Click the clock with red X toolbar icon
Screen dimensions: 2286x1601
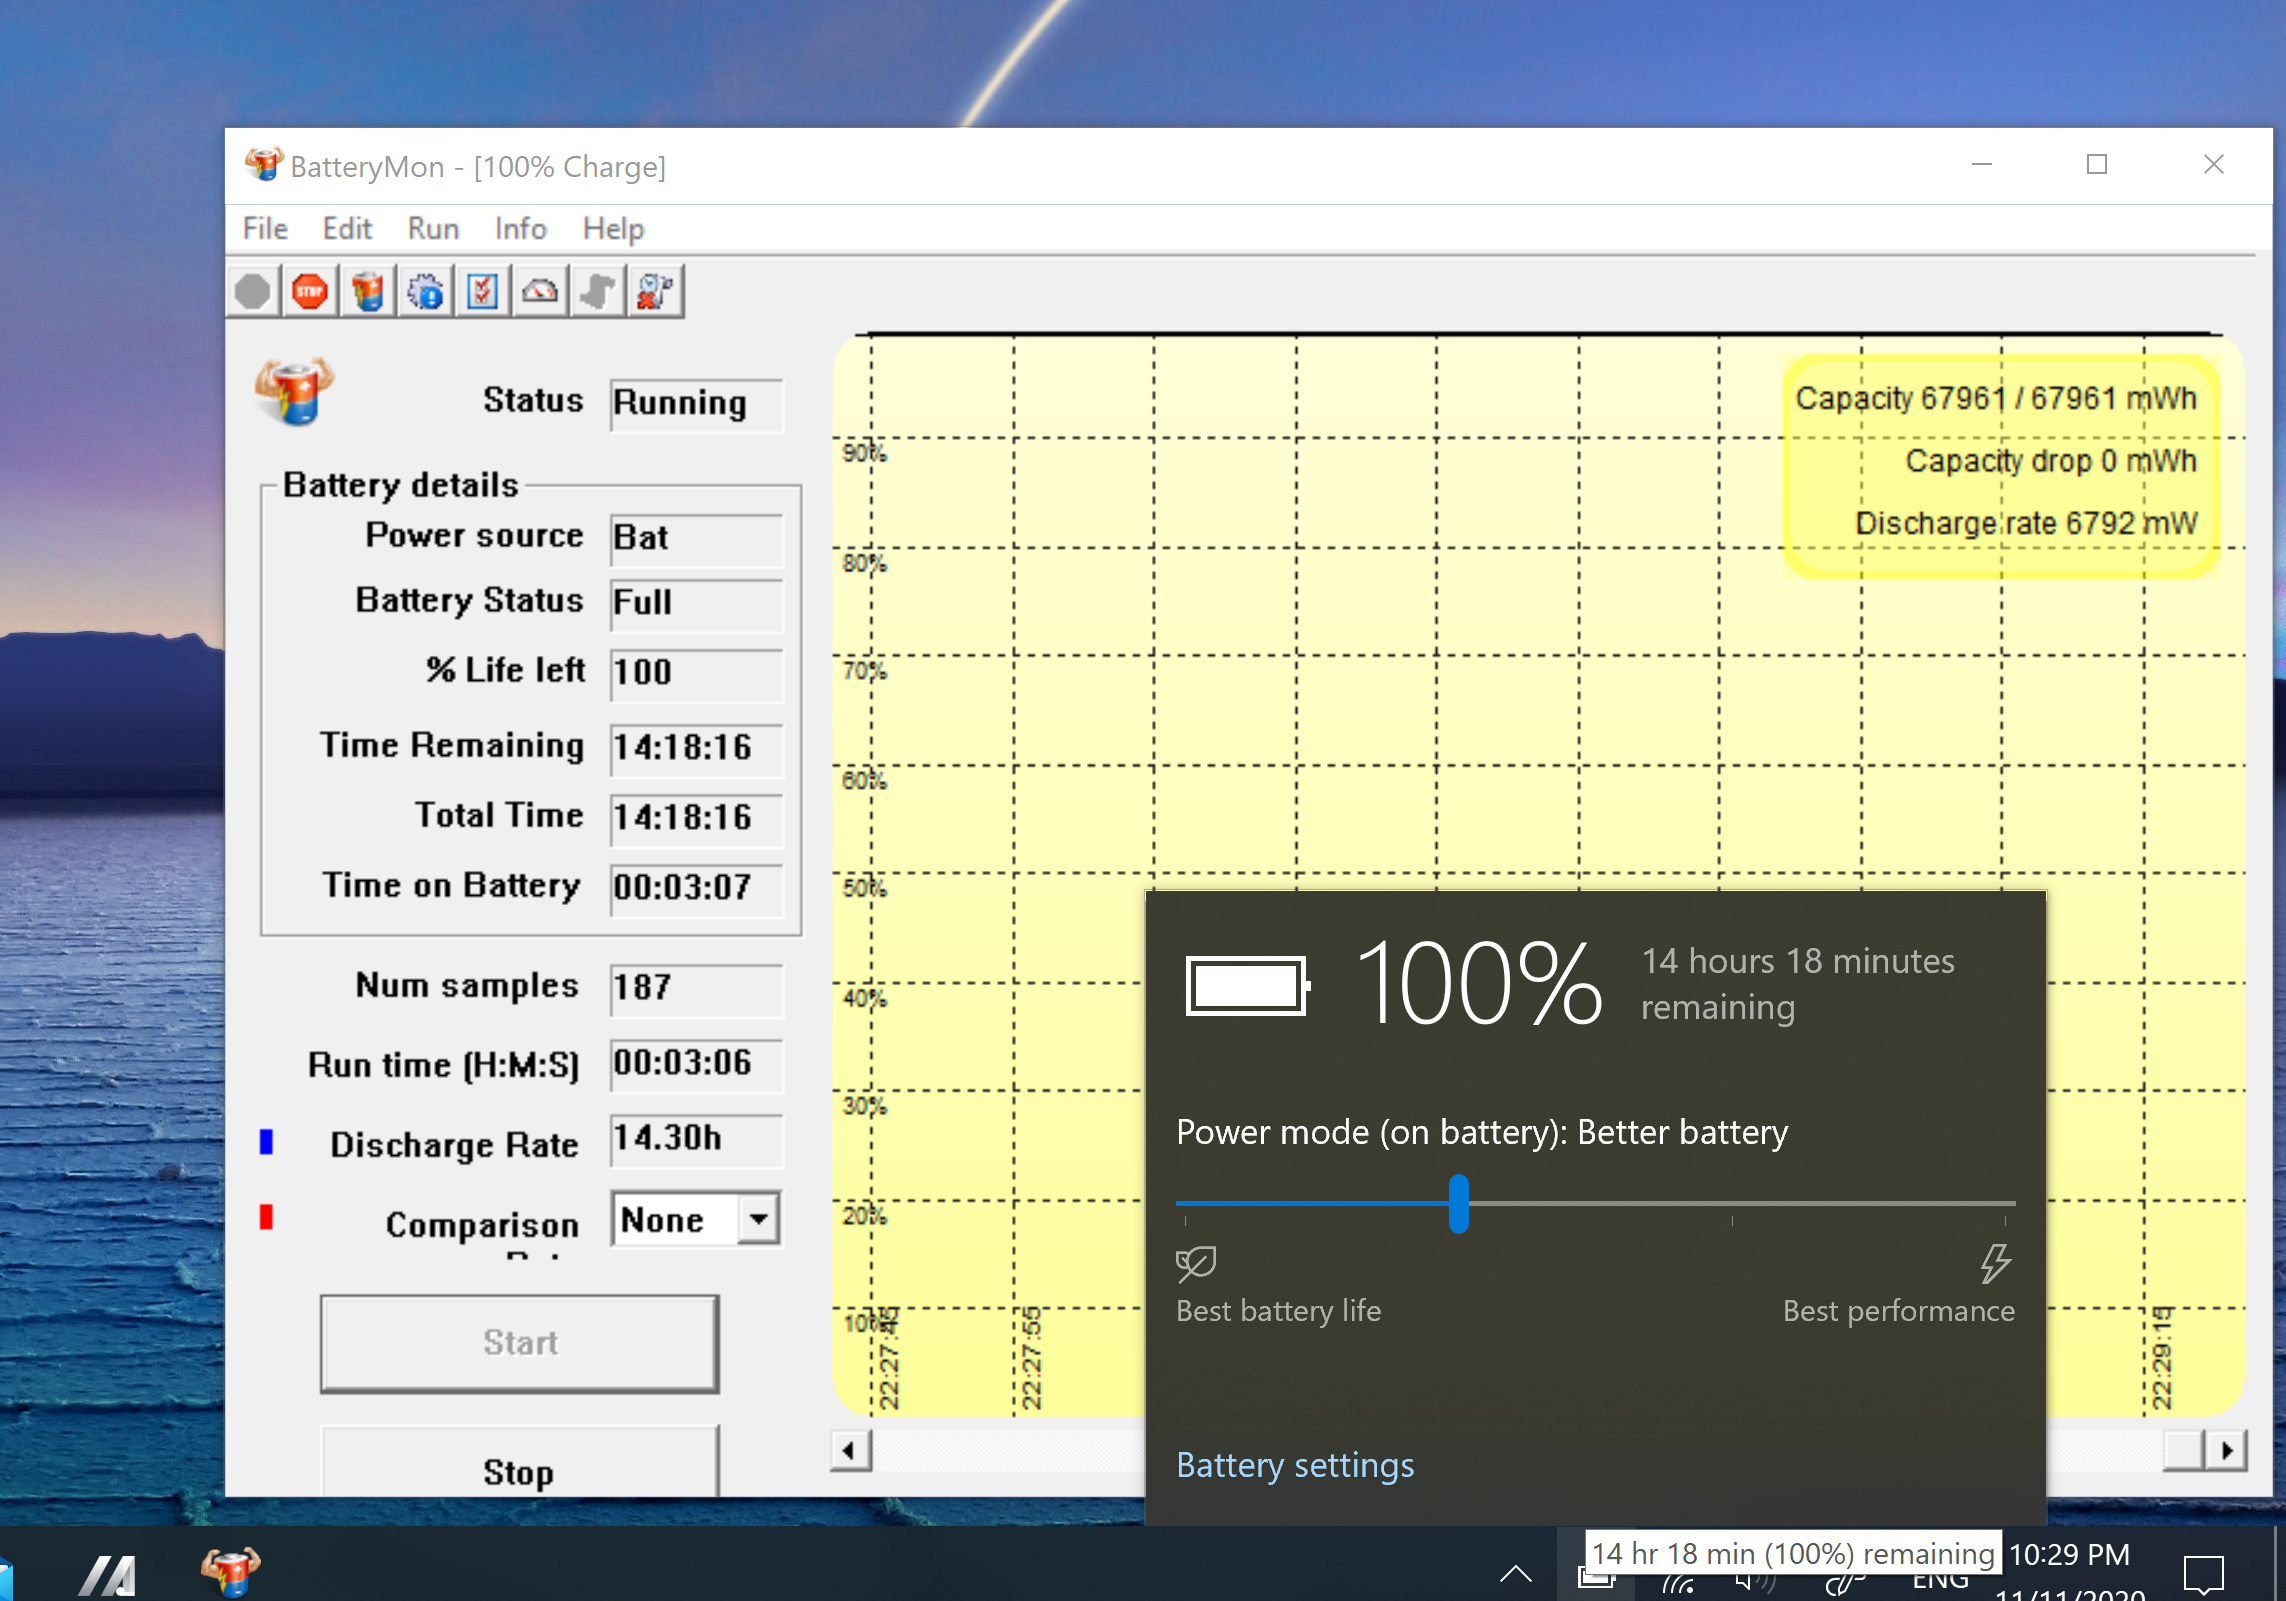click(656, 292)
